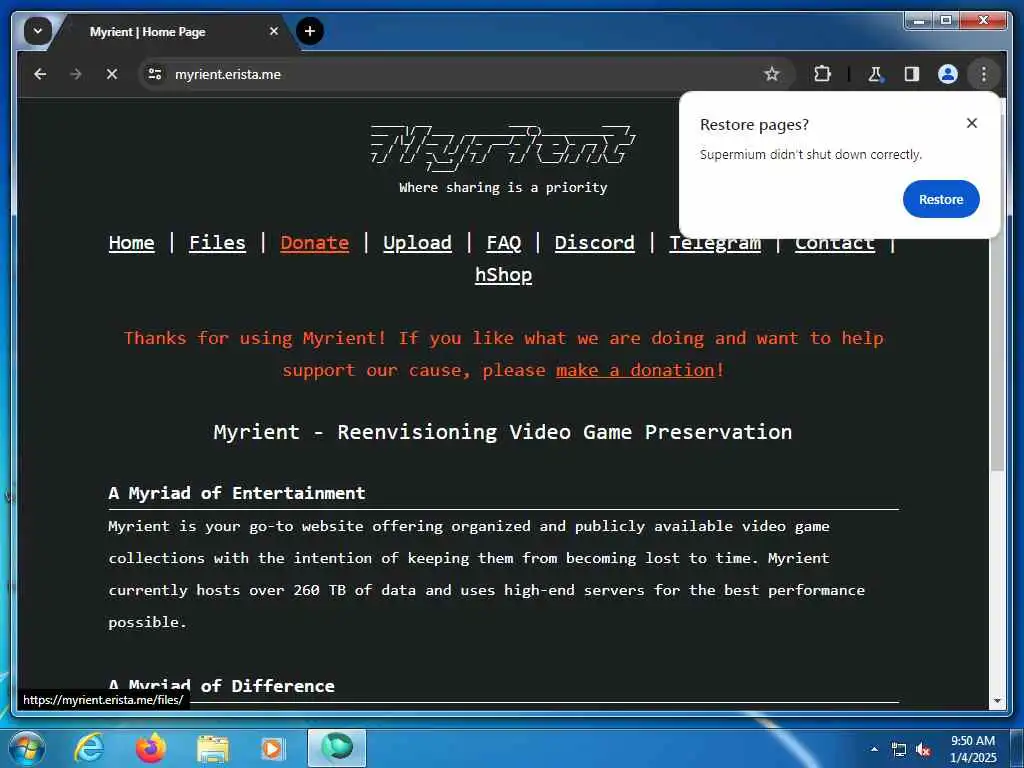Open the clock showing 9:50 AM
The width and height of the screenshot is (1024, 768).
click(973, 749)
